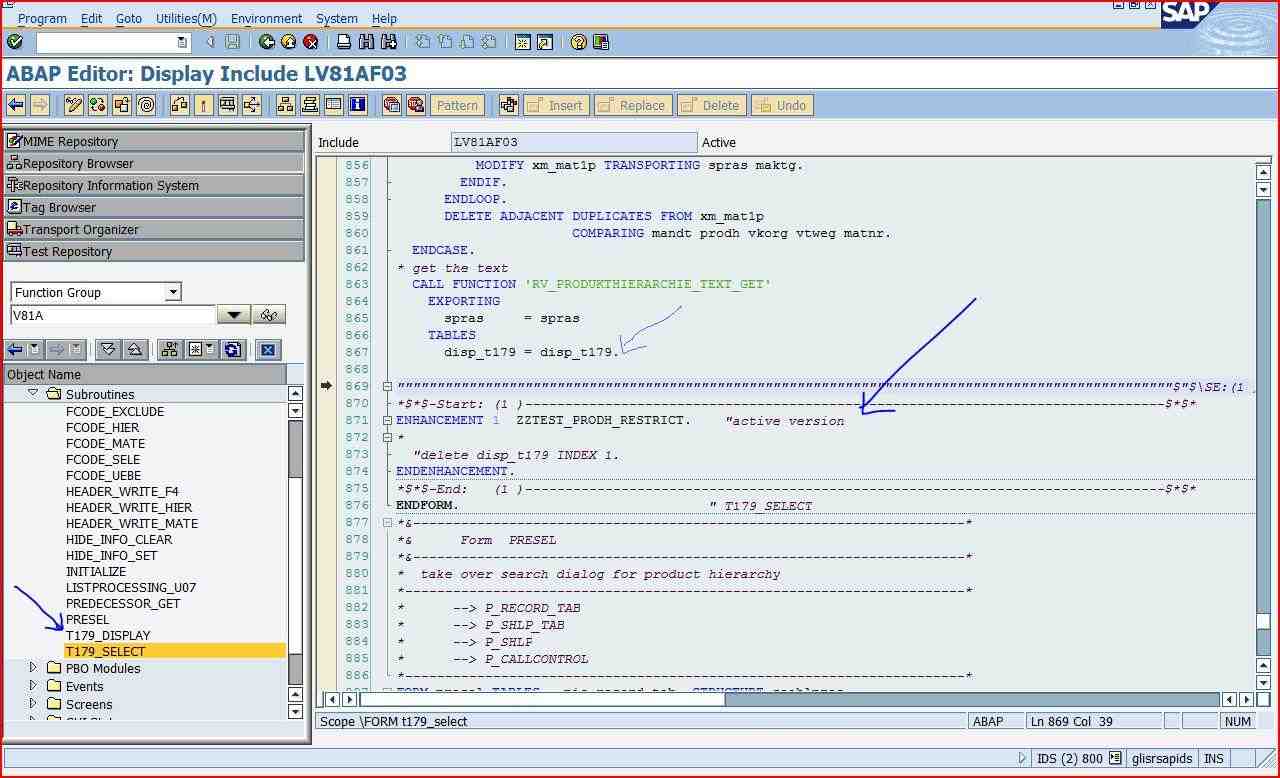The image size is (1280, 778).
Task: Collapse the Subroutines folder
Action: [33, 393]
